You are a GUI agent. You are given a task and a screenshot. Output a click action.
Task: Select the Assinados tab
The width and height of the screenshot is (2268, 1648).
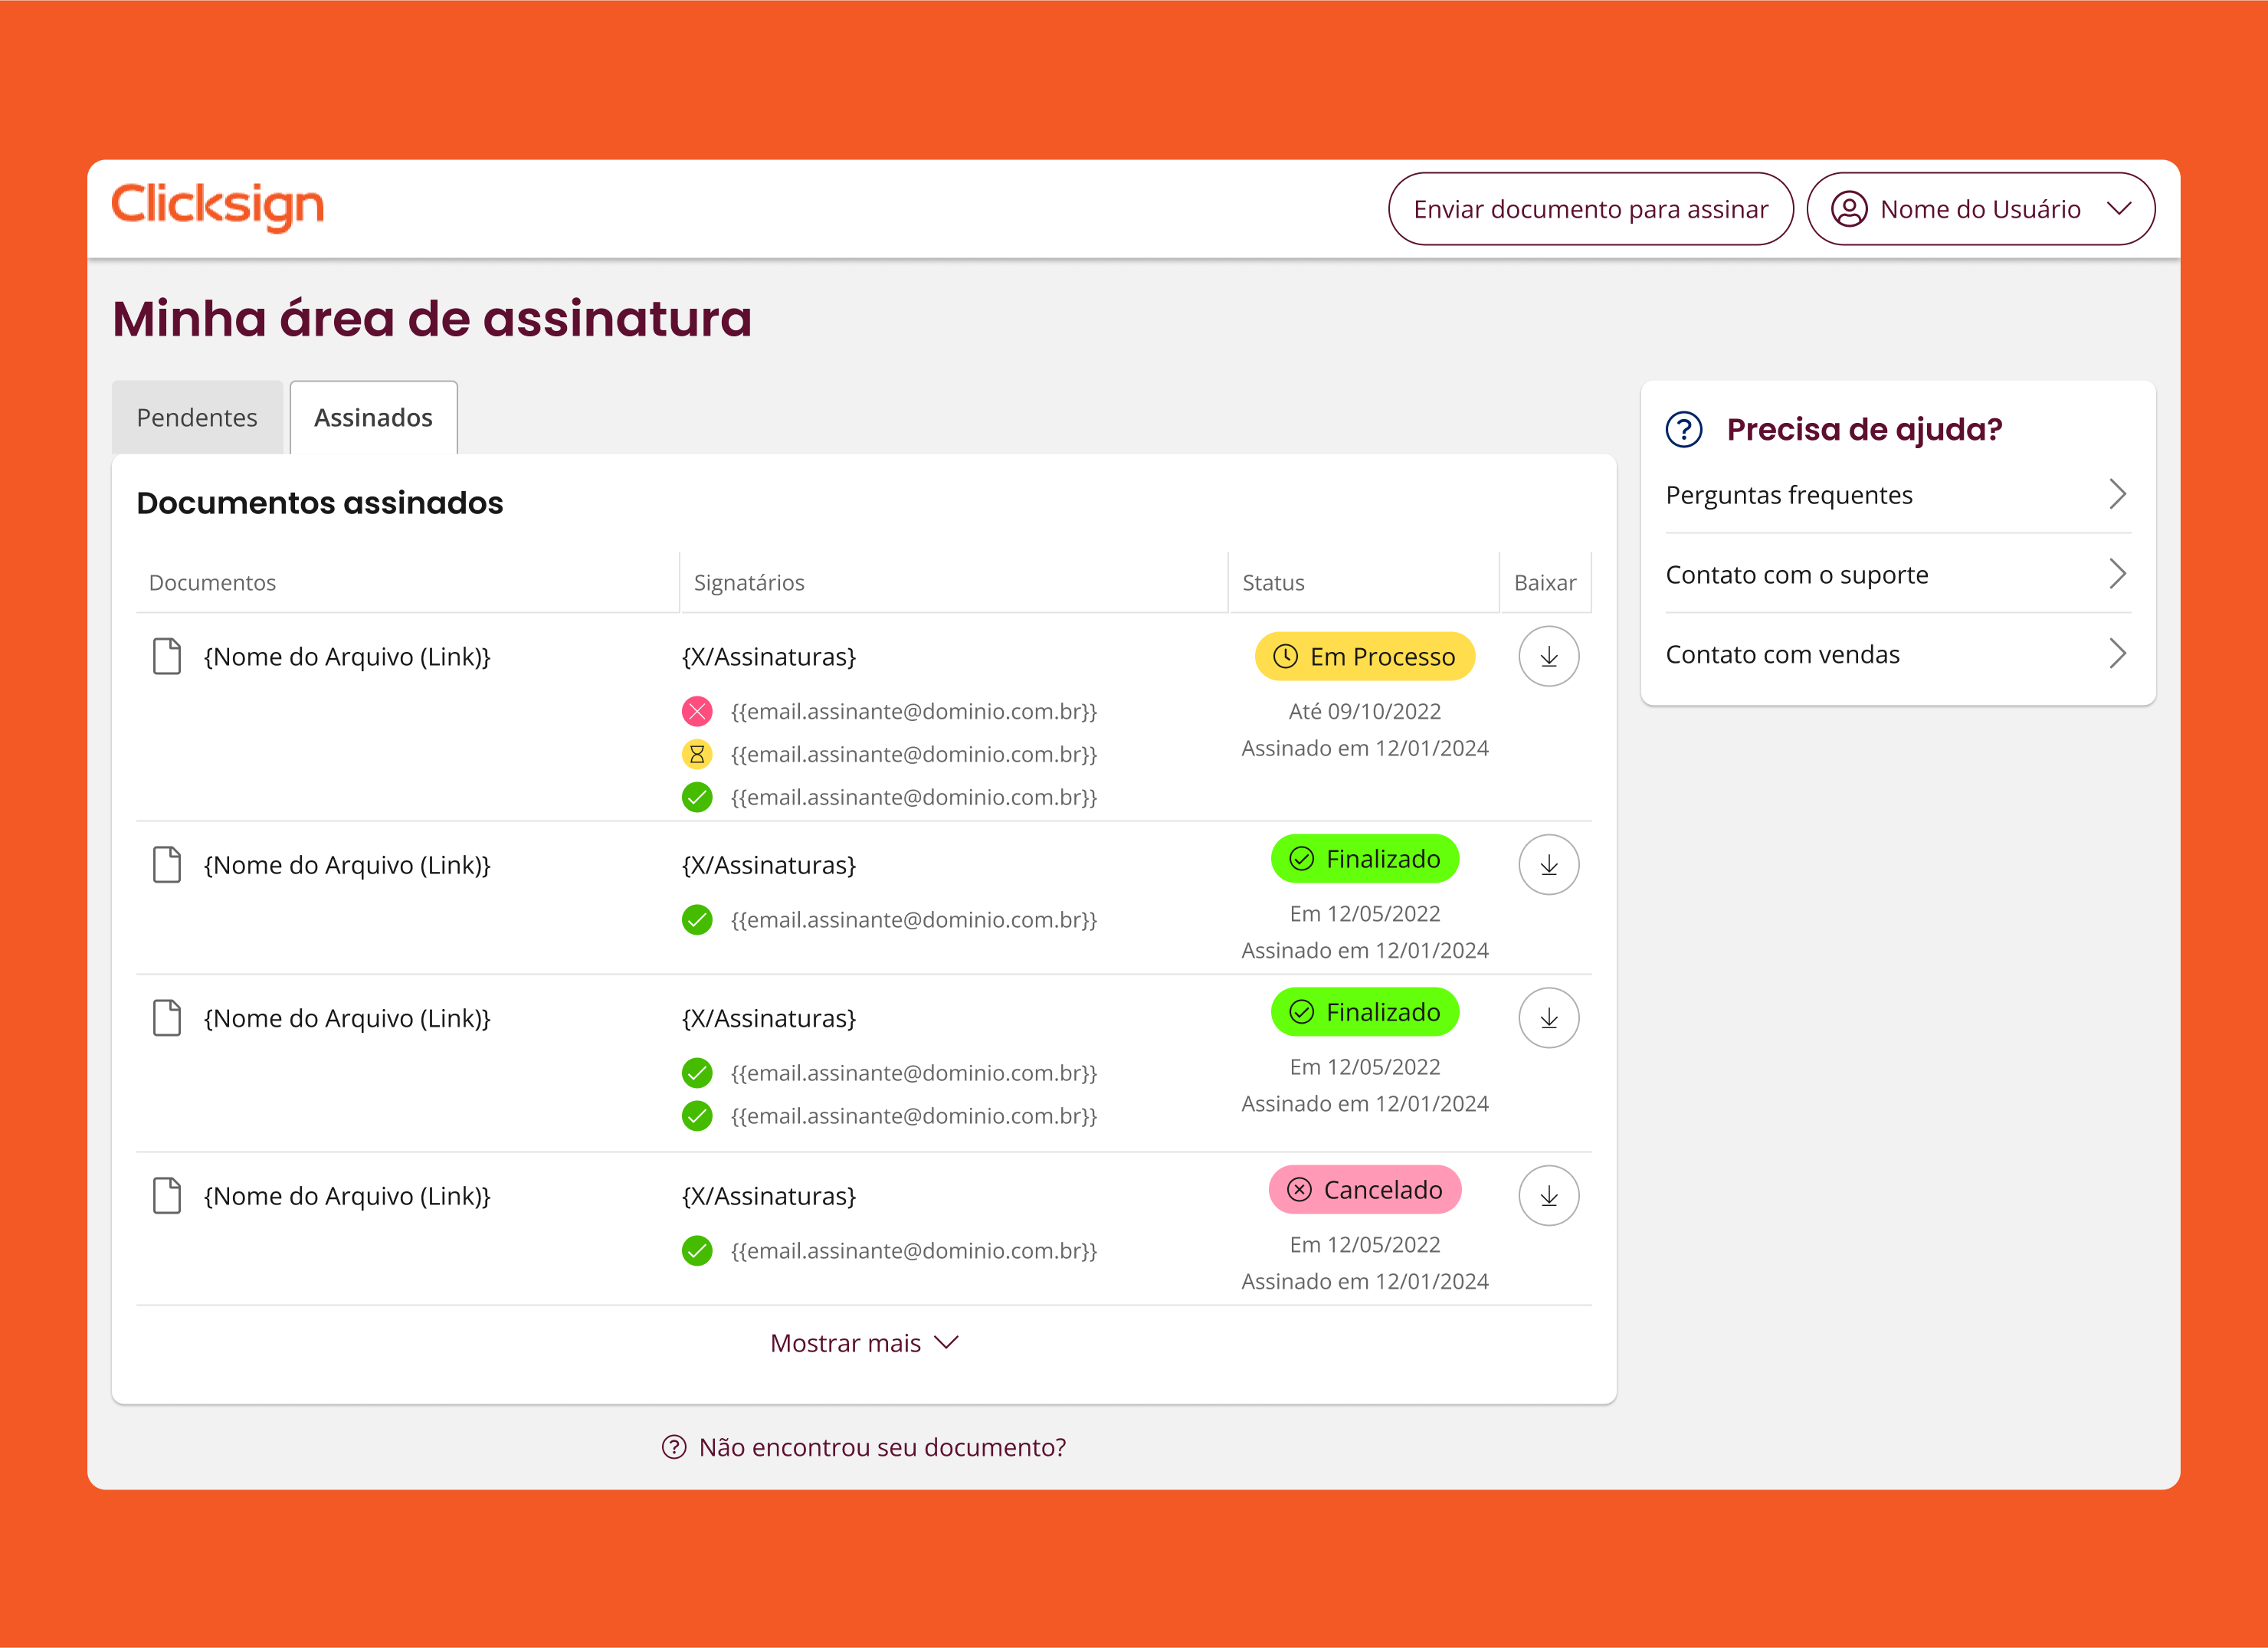pyautogui.click(x=373, y=418)
